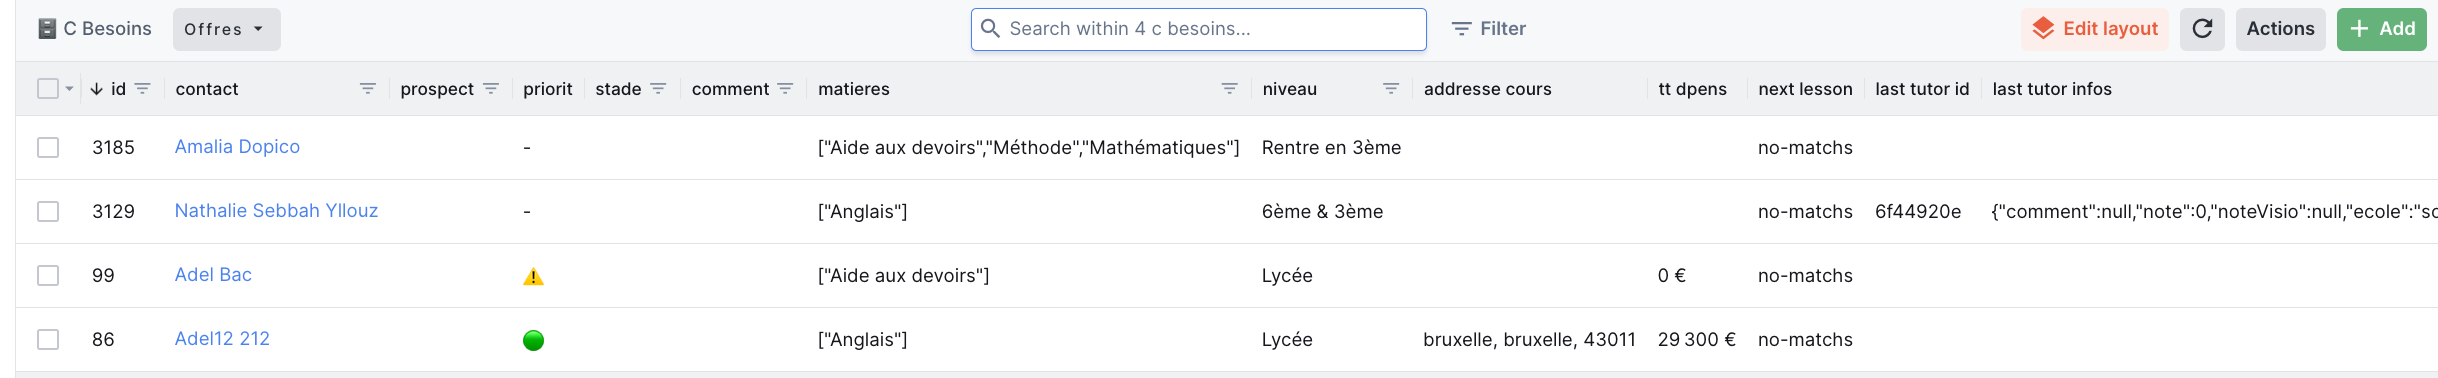
Task: Select checkbox for row id 99
Action: coord(48,276)
